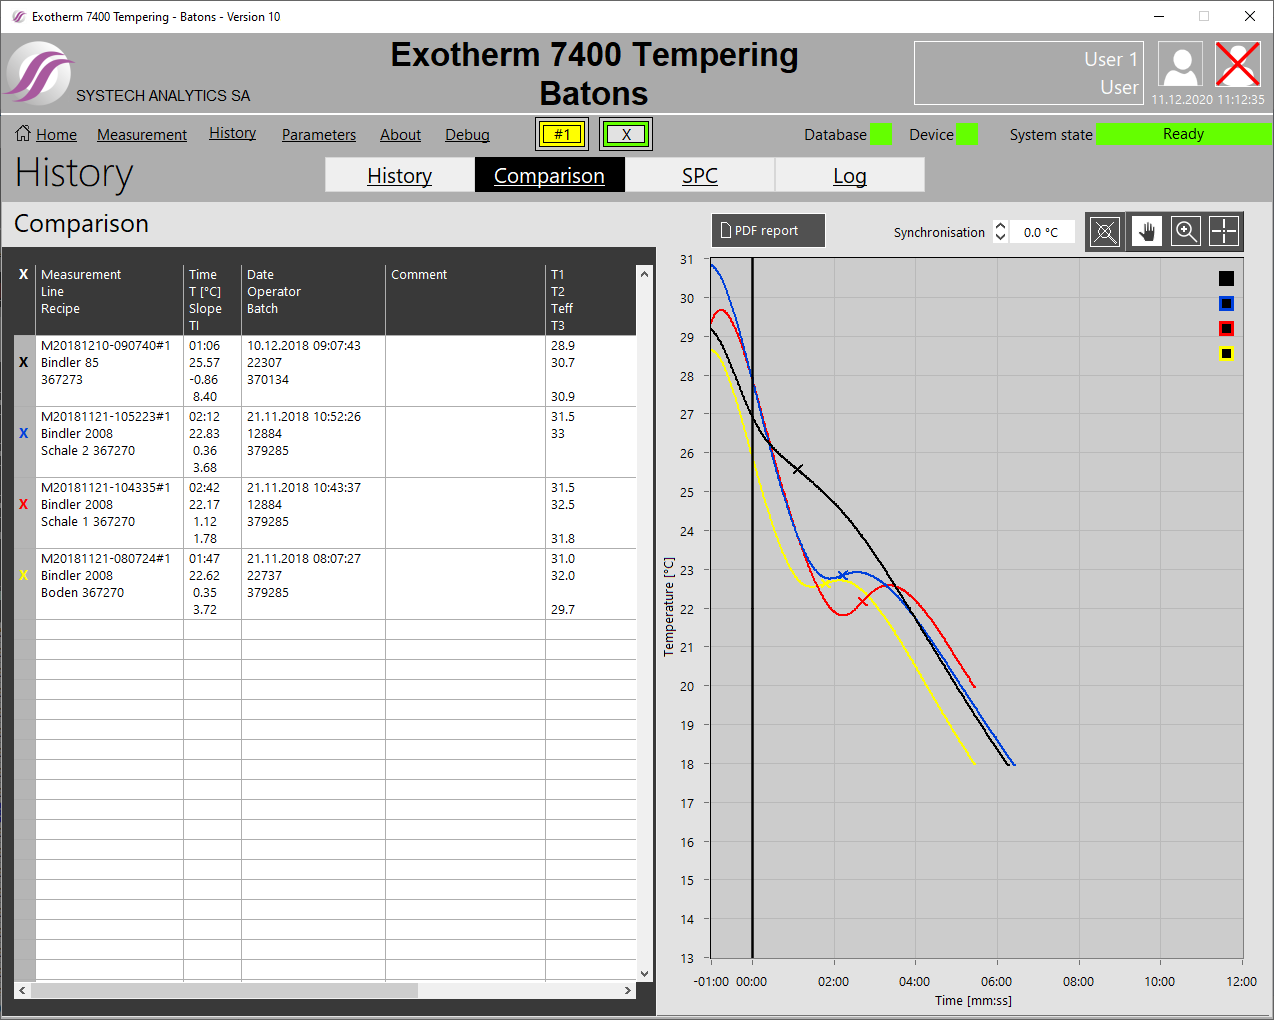This screenshot has width=1274, height=1020.
Task: Click the line name Bindler 85
Action: pyautogui.click(x=70, y=363)
